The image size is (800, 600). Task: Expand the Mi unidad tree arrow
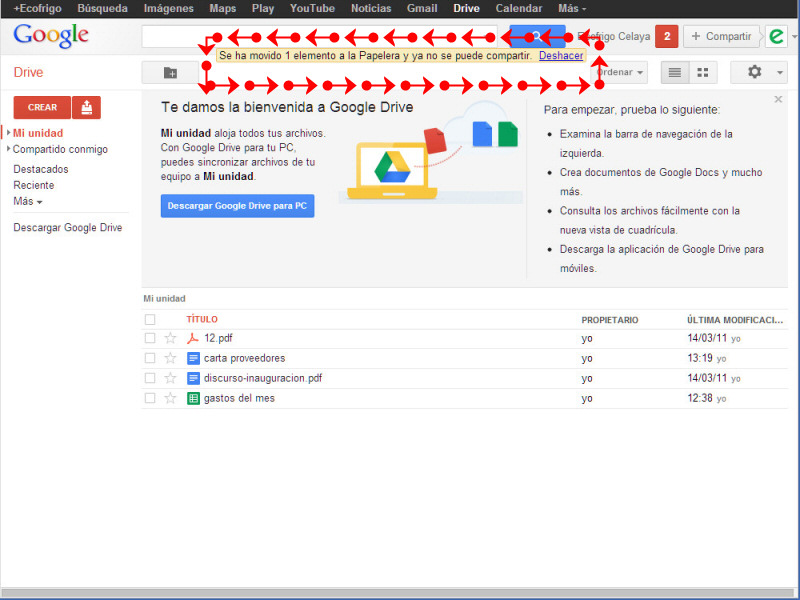point(8,133)
